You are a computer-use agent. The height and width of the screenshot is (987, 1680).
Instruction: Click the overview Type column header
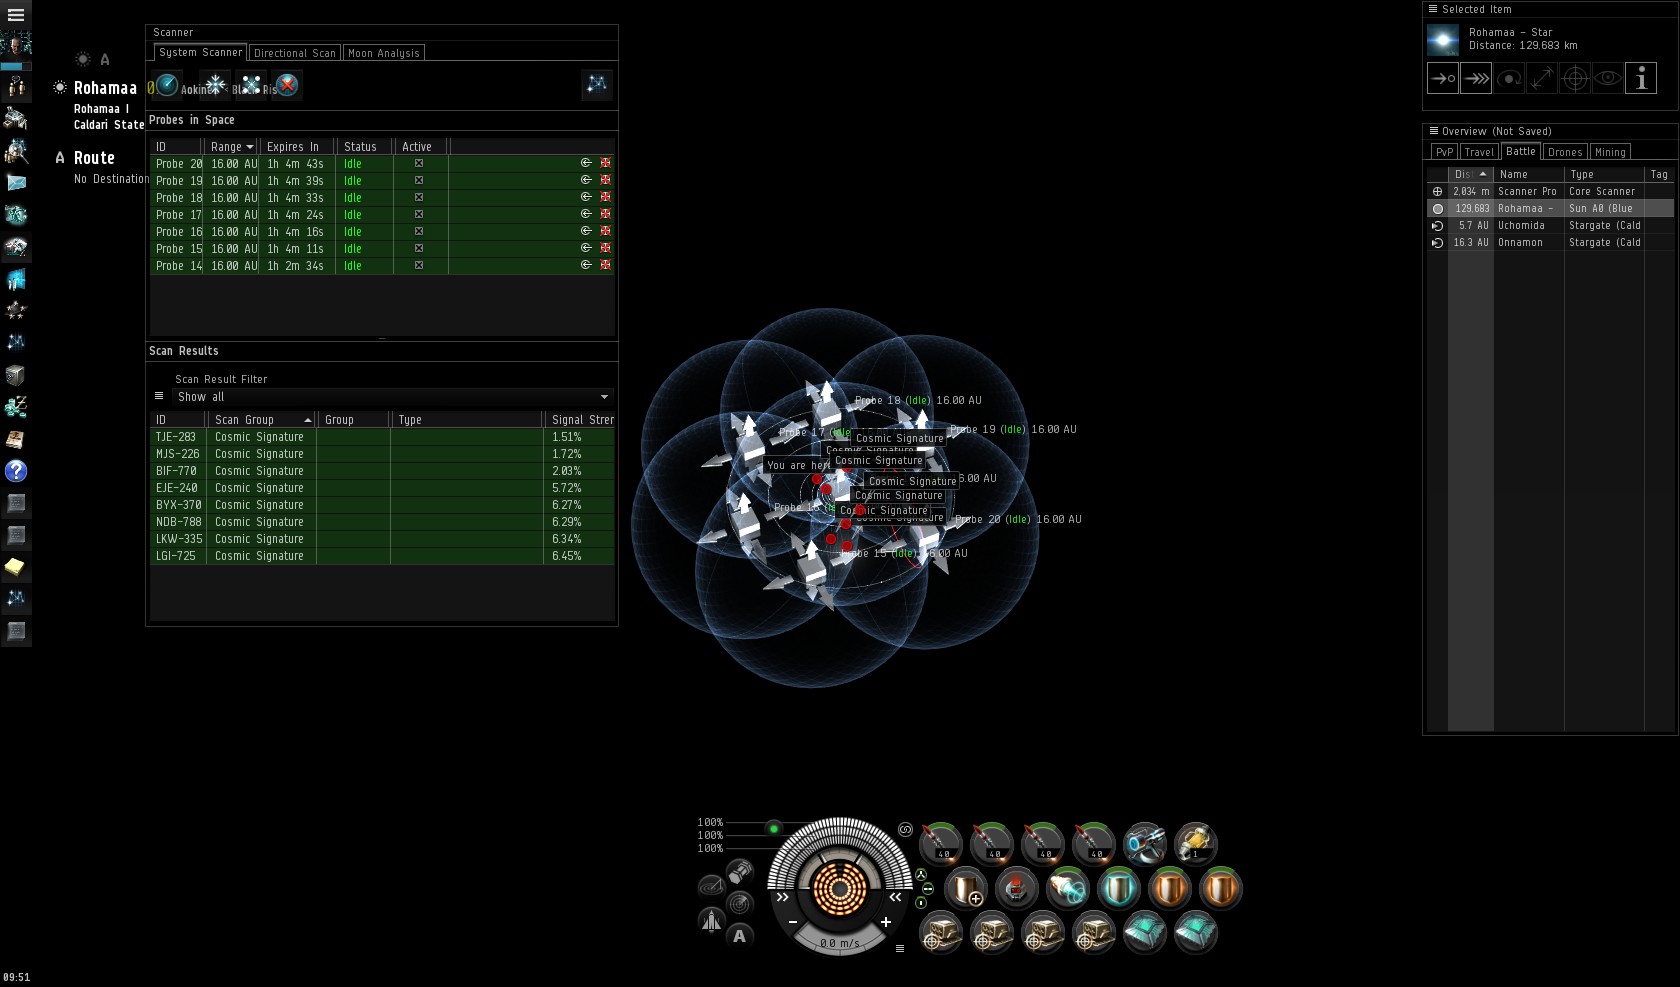tap(1604, 174)
